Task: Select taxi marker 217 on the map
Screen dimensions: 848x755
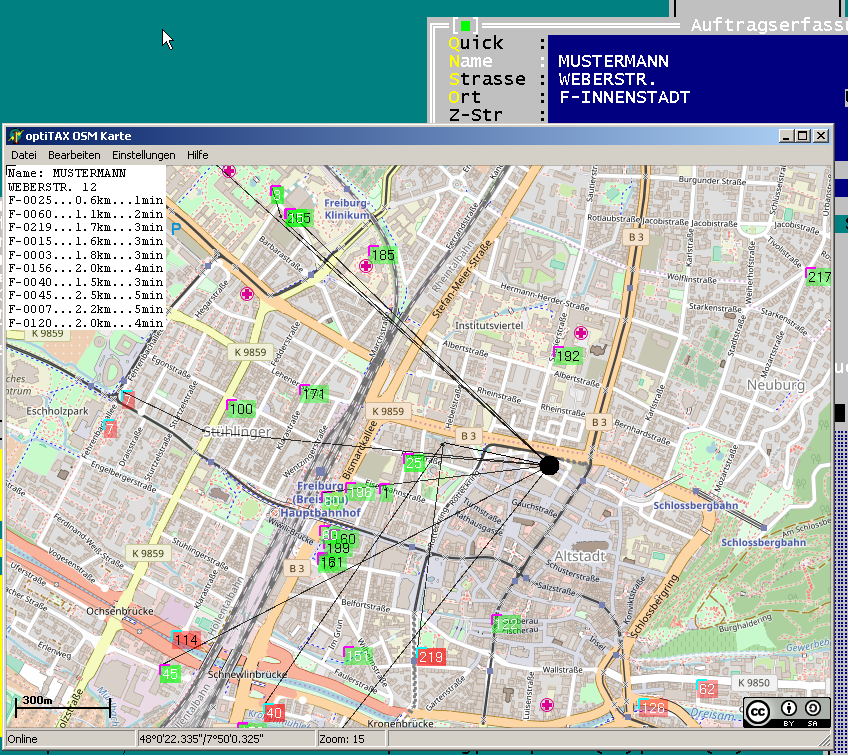Action: coord(818,277)
